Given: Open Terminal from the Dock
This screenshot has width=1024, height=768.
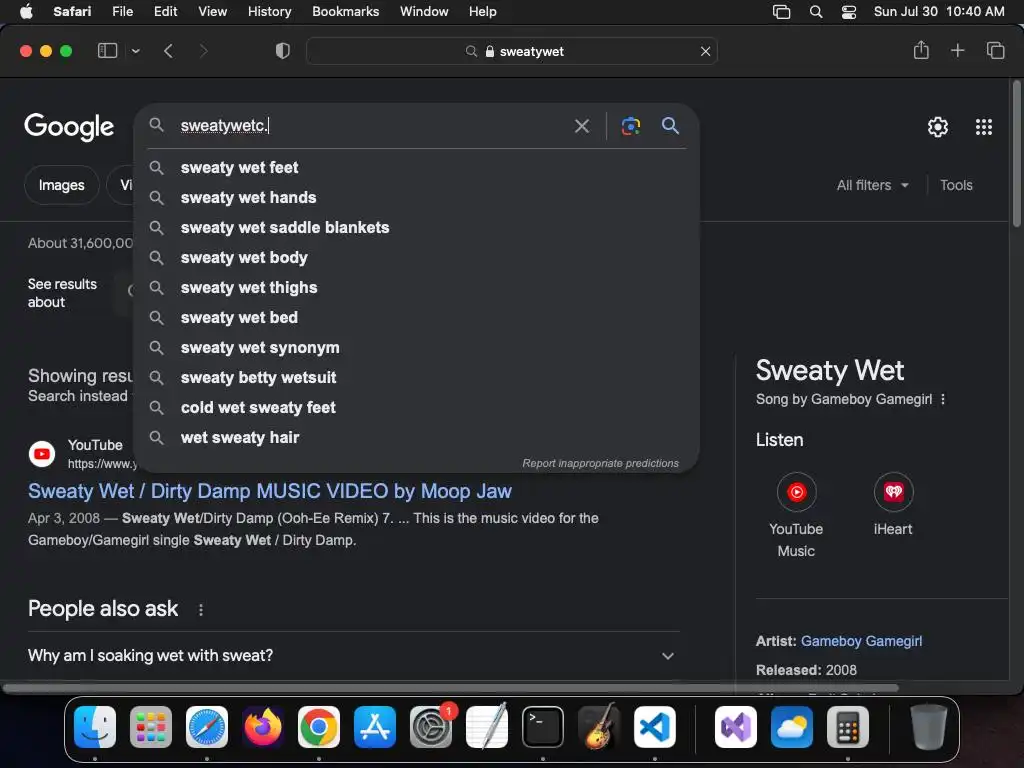Looking at the screenshot, I should (543, 727).
